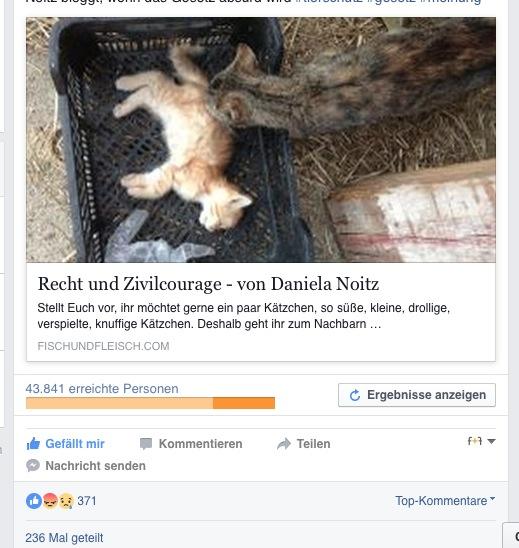Click the Ergebnisse anzeigen button
This screenshot has height=548, width=519.
pyautogui.click(x=417, y=395)
